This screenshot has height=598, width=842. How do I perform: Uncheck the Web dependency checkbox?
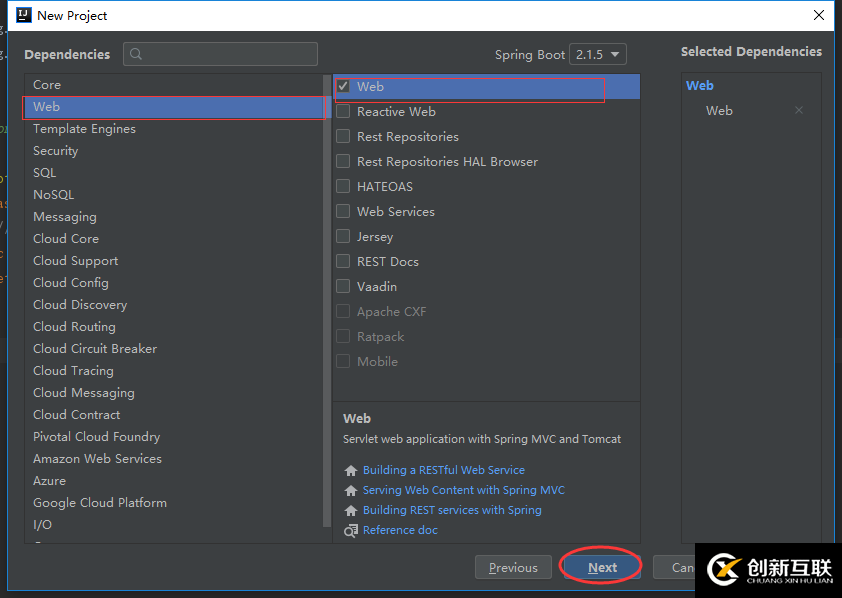click(x=343, y=87)
